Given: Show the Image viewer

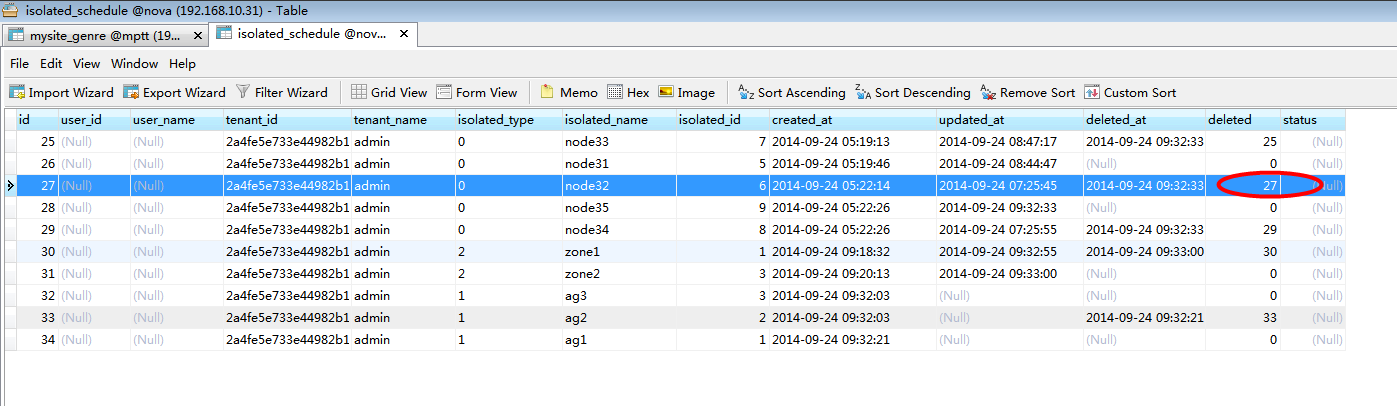Looking at the screenshot, I should 686,92.
